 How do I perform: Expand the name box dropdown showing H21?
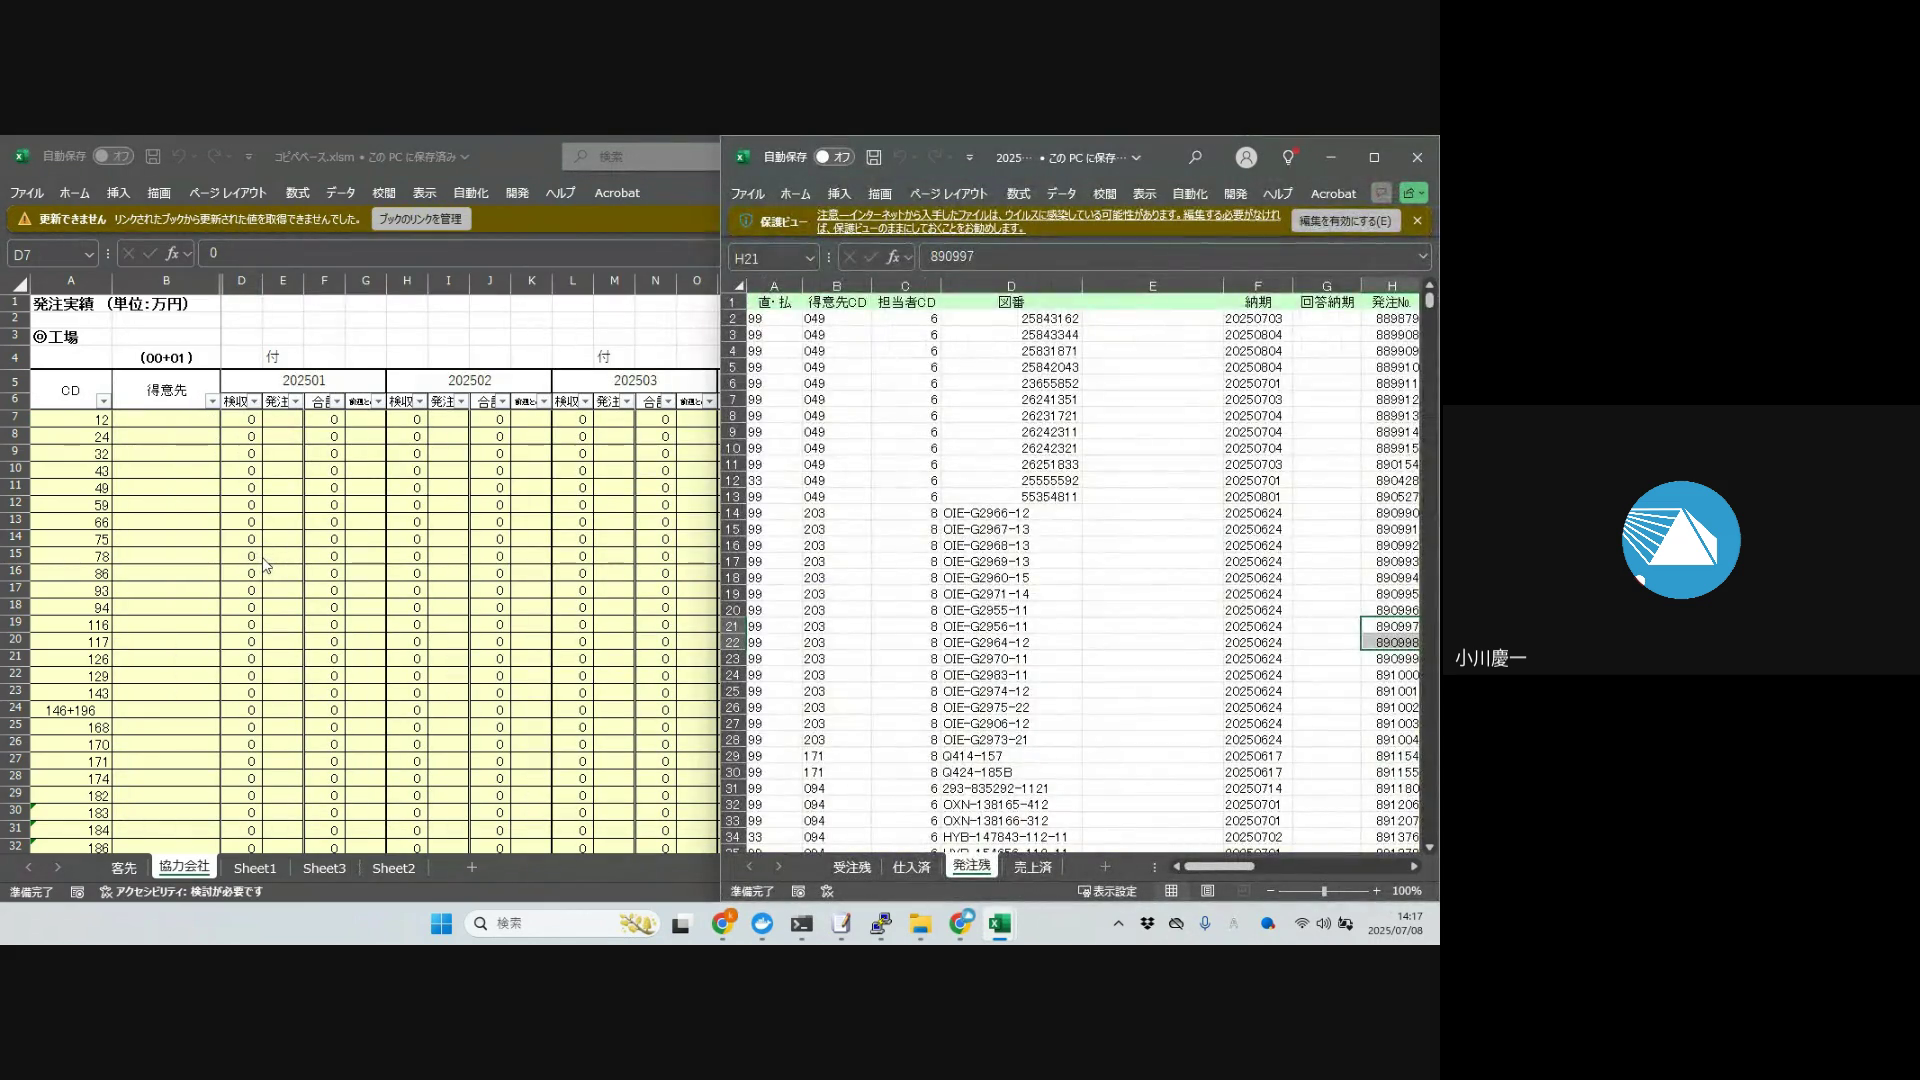pos(809,258)
